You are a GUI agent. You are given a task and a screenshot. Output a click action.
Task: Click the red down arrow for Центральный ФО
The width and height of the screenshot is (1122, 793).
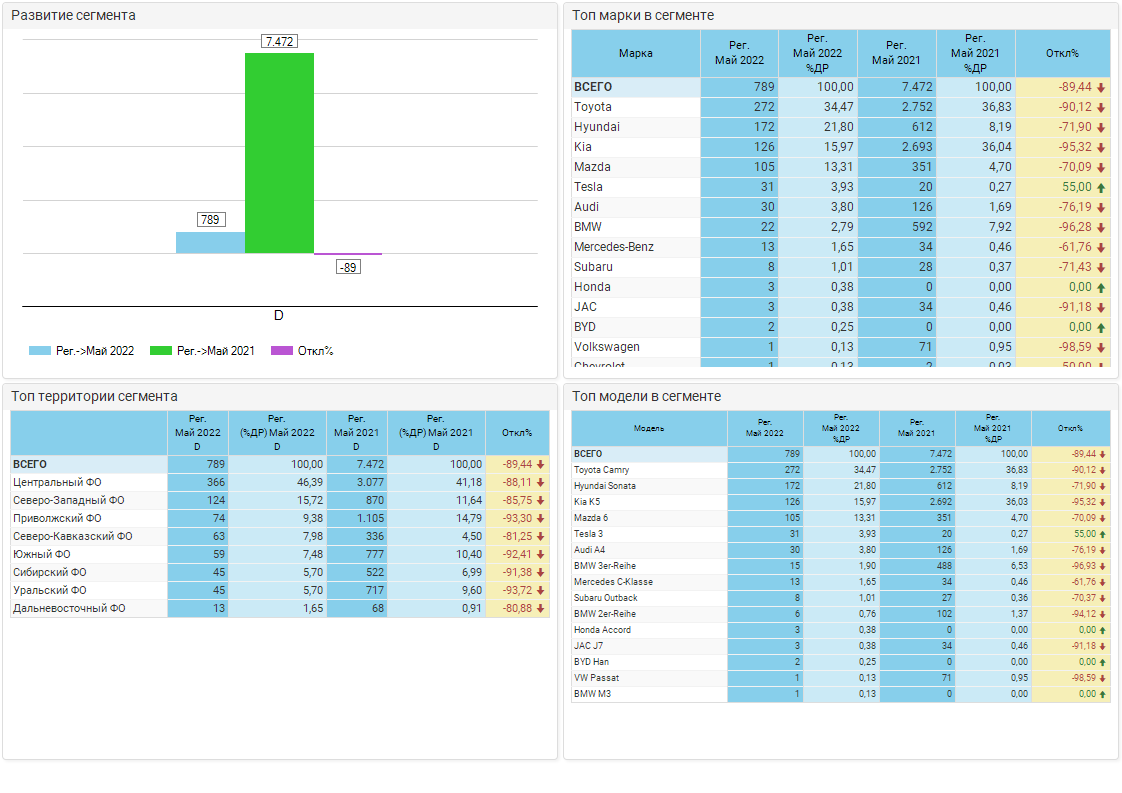541,482
